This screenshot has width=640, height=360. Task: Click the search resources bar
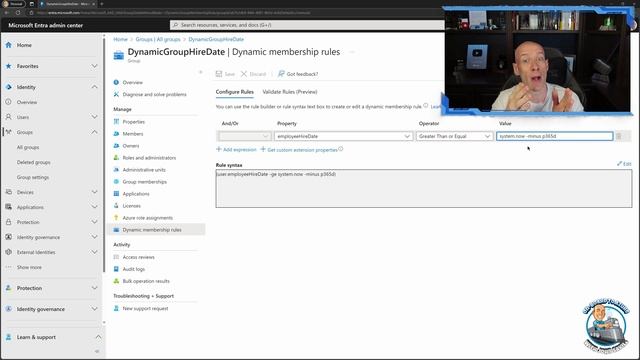[x=307, y=25]
